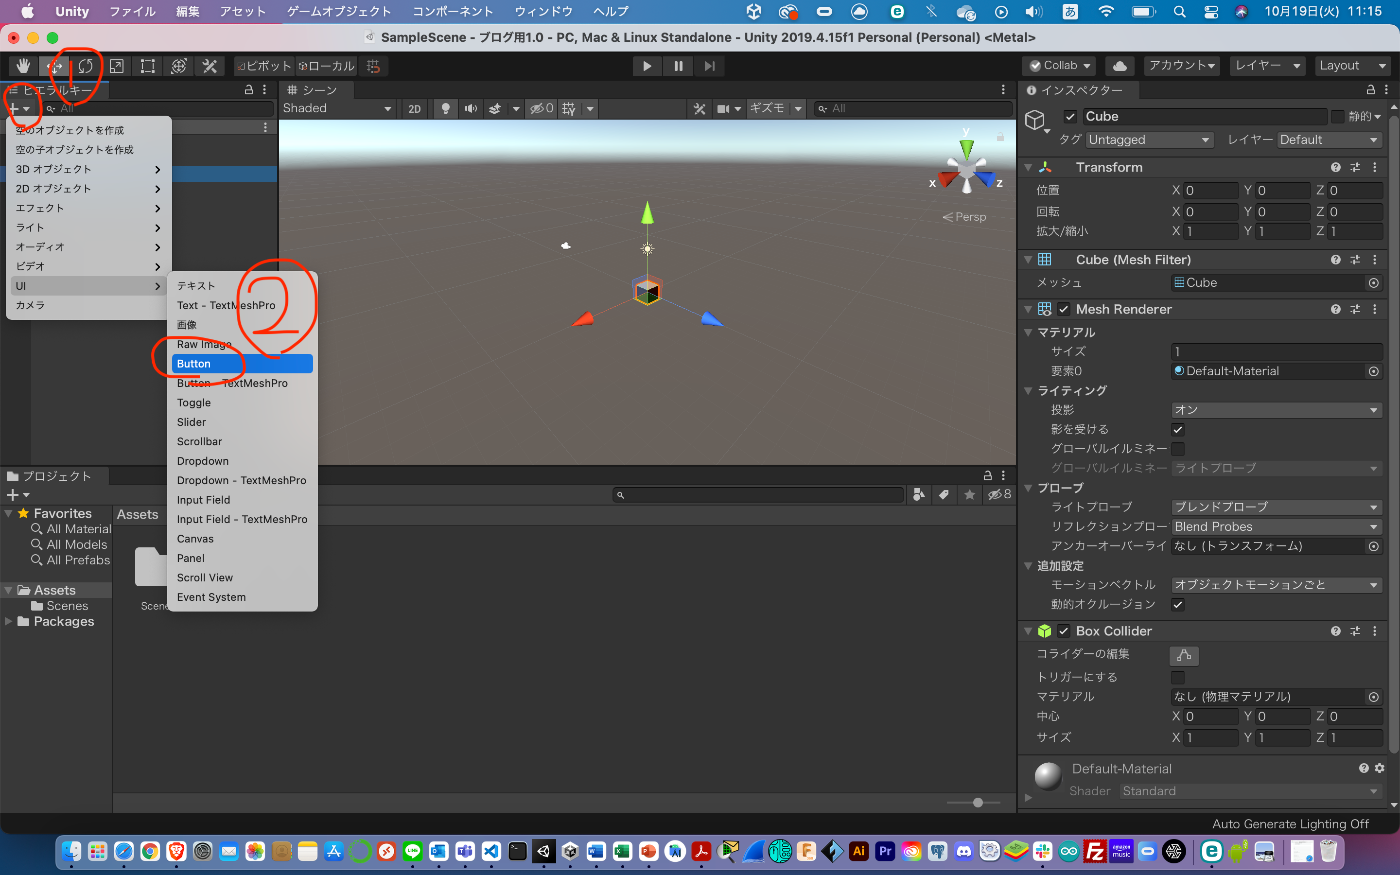
Task: Collapse the Transform component
Action: [1028, 168]
